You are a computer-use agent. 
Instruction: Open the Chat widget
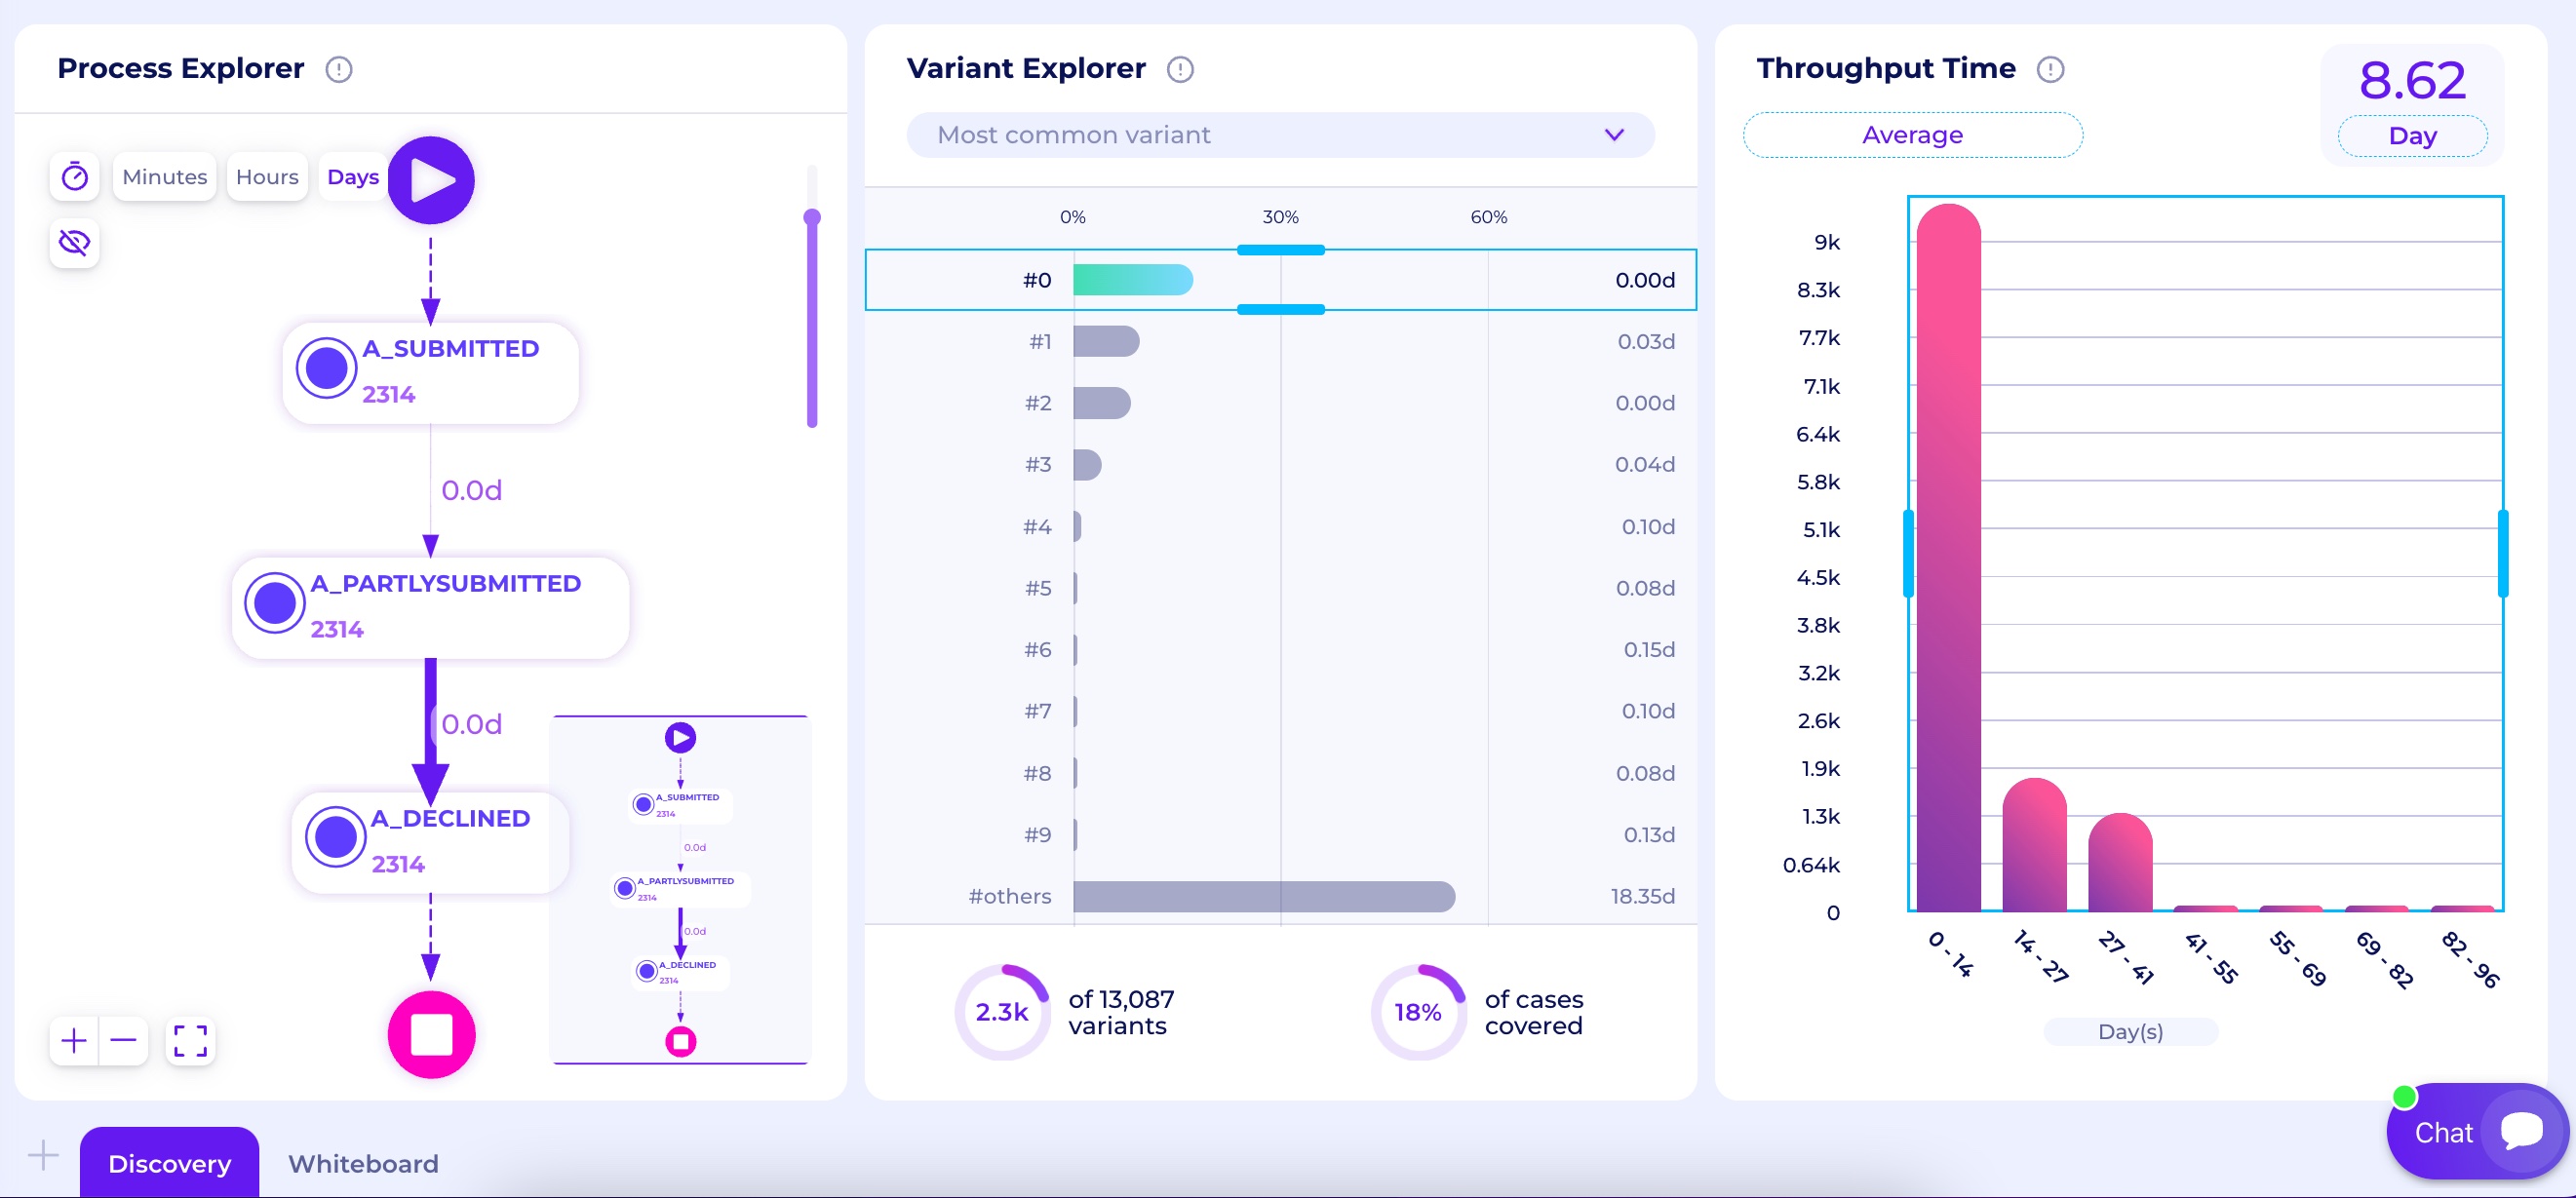tap(2477, 1131)
